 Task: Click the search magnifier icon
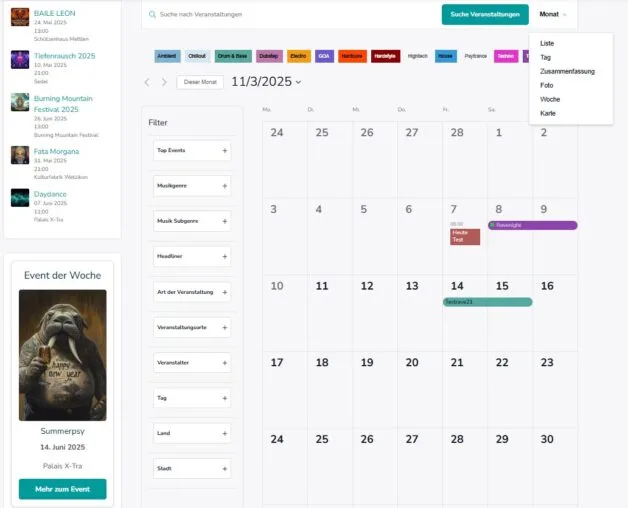tap(152, 14)
